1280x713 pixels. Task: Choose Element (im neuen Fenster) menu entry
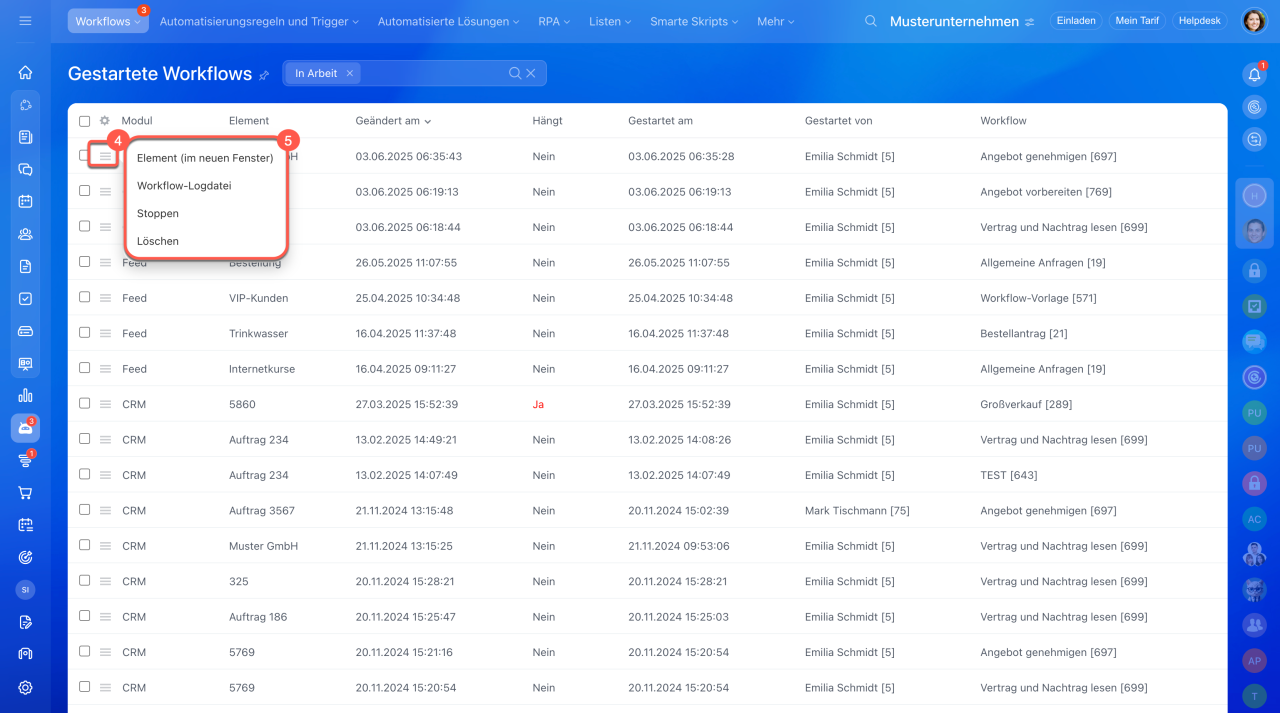coord(205,158)
